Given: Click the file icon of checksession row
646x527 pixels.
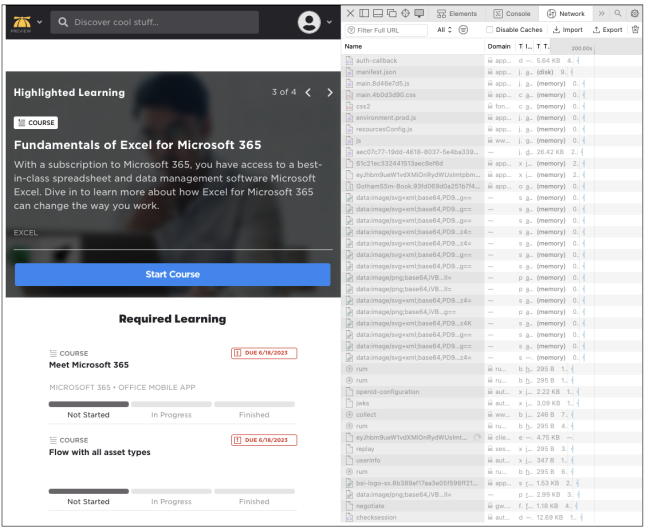Looking at the screenshot, I should click(x=349, y=517).
